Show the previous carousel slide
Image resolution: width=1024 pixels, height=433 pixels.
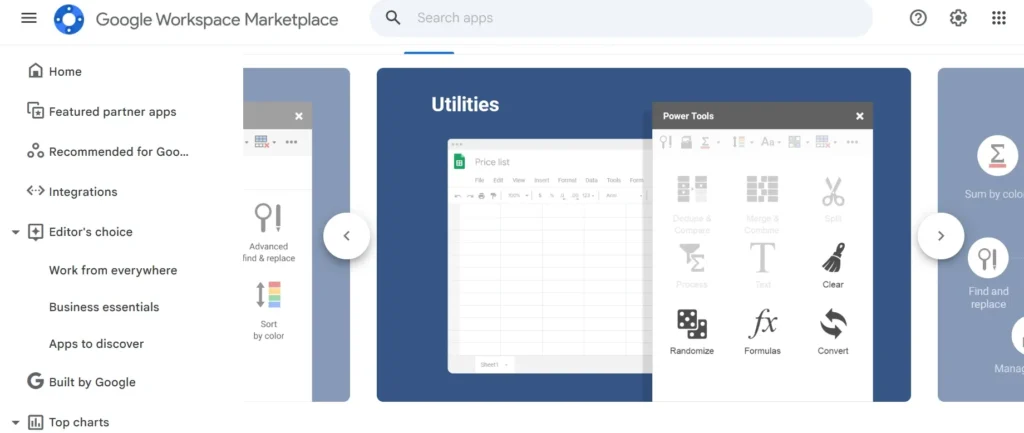tap(347, 236)
